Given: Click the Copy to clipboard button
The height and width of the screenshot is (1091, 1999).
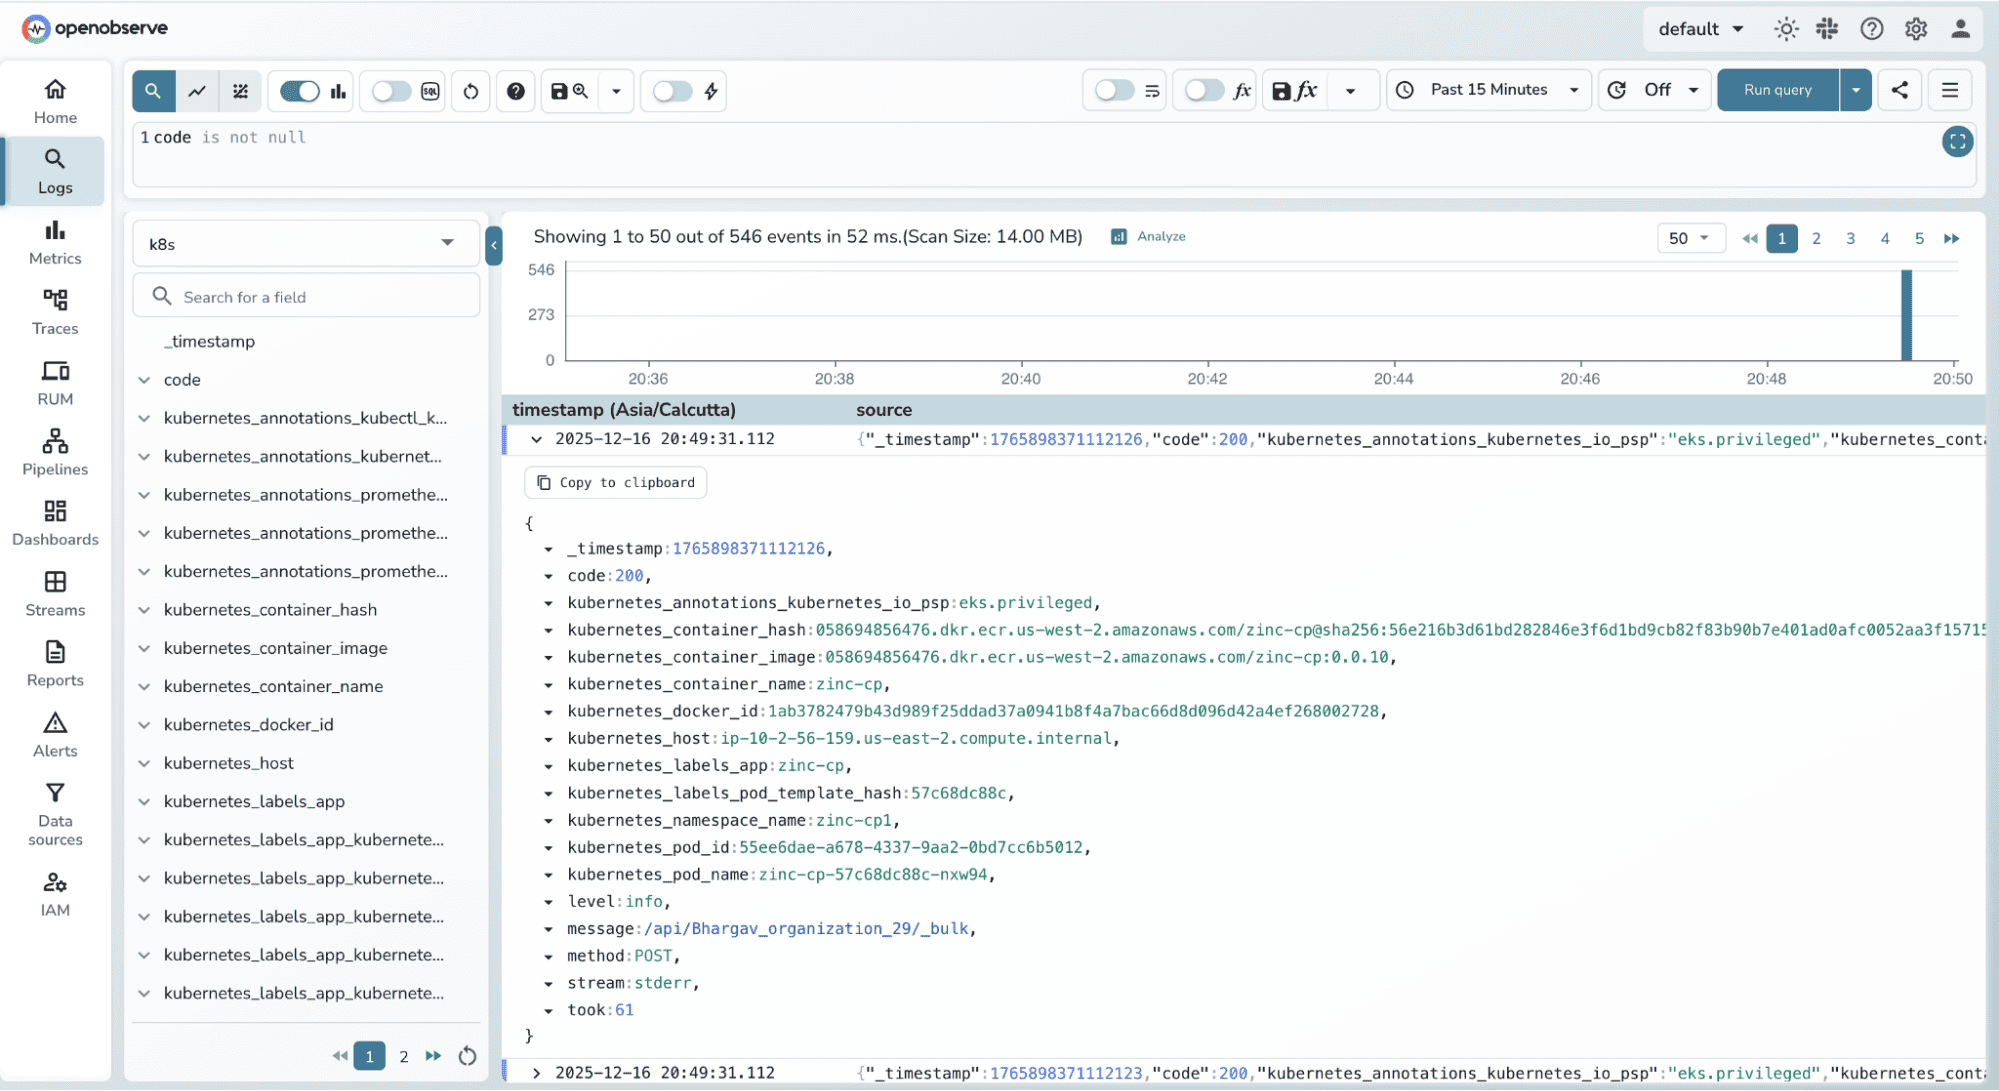Looking at the screenshot, I should pyautogui.click(x=614, y=482).
